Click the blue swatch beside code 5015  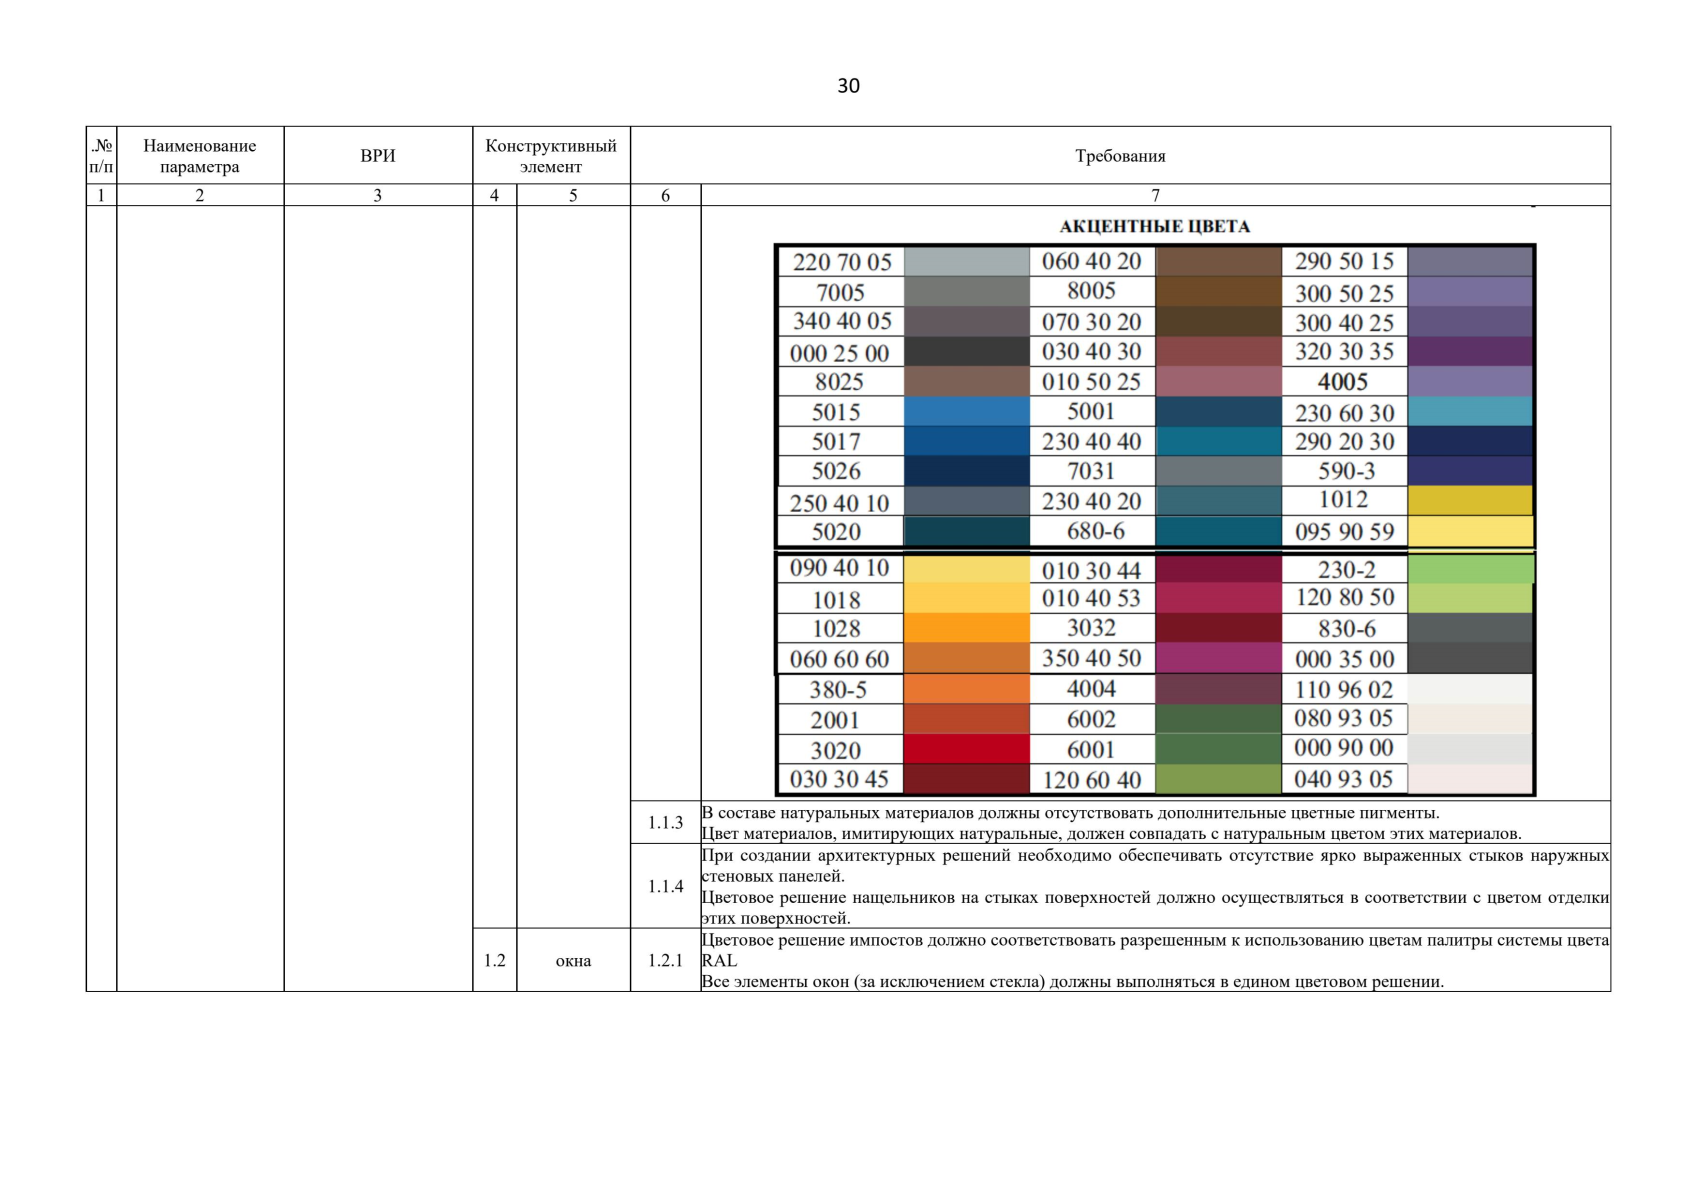click(x=966, y=412)
